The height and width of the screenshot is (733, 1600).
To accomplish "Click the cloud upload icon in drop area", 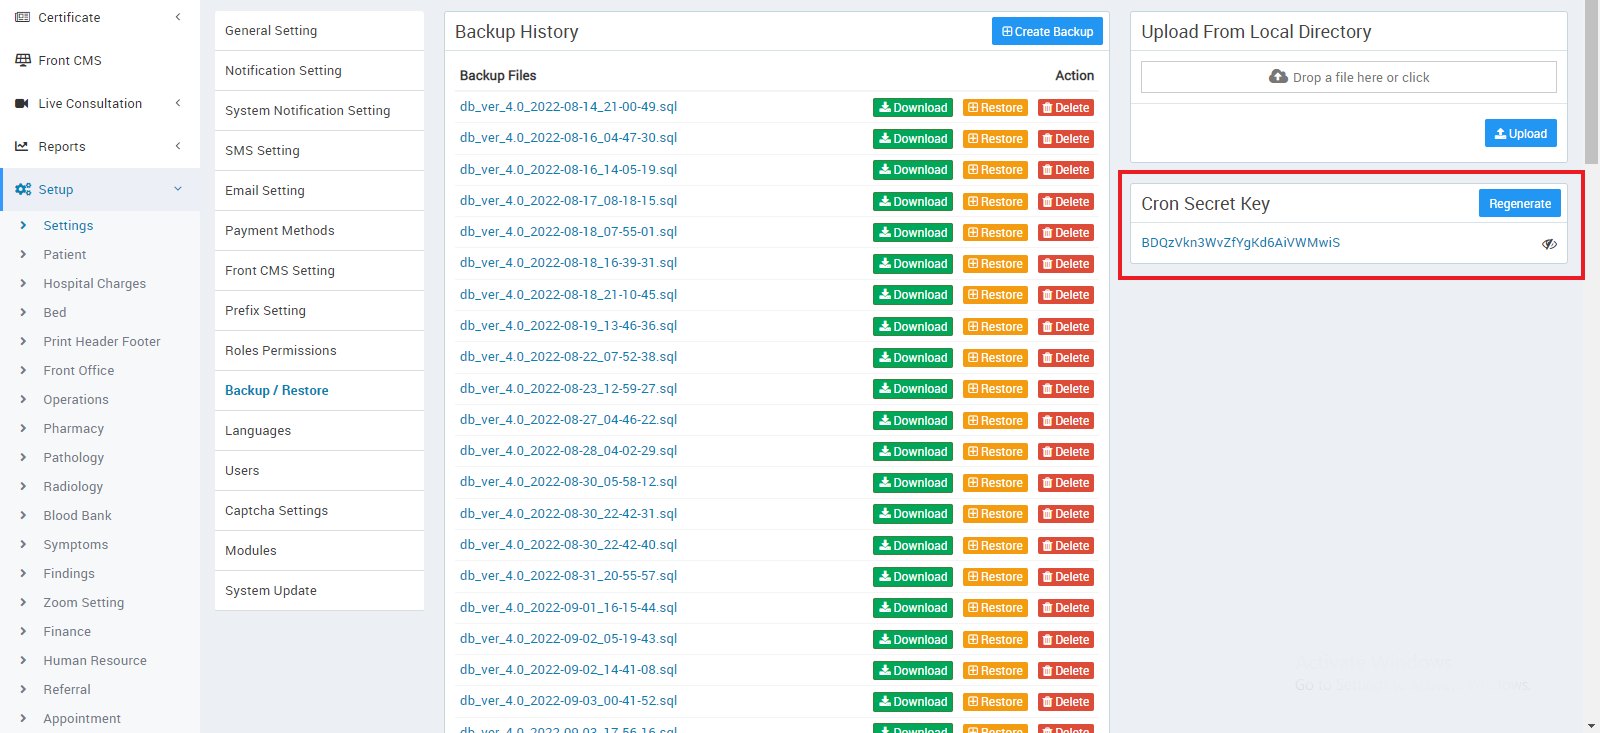I will pyautogui.click(x=1278, y=77).
